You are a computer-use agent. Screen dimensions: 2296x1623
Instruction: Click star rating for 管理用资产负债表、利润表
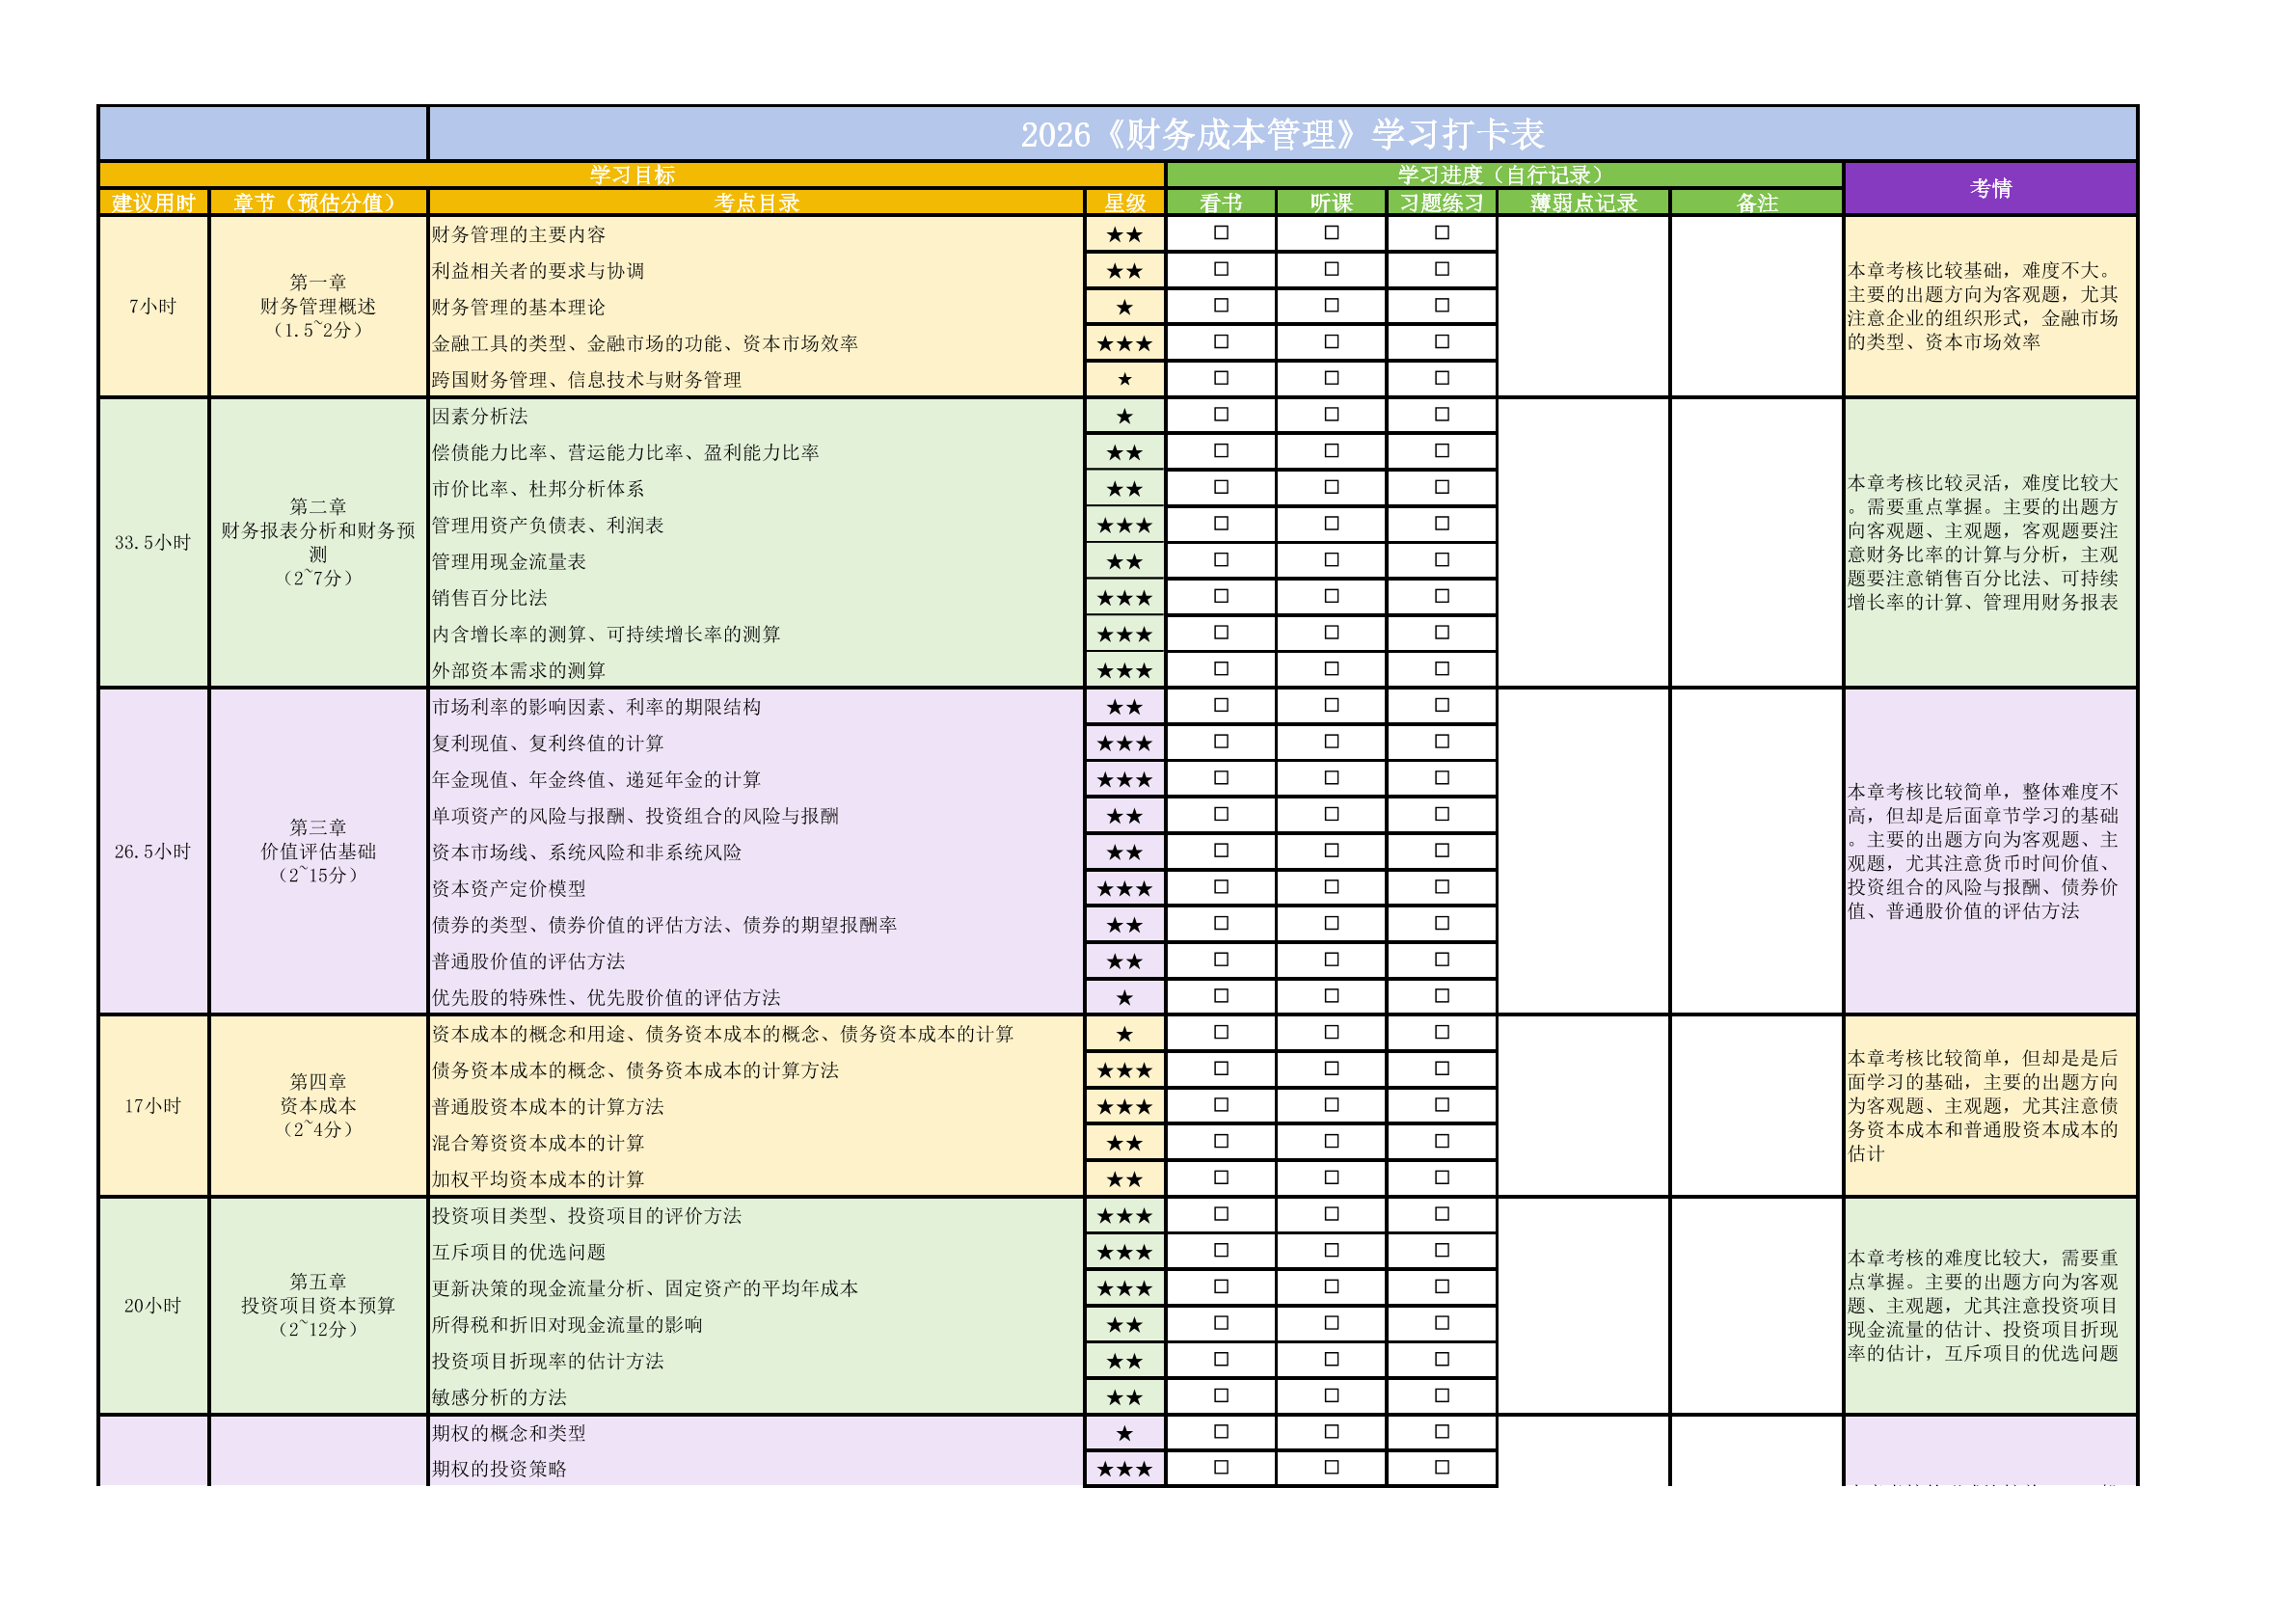(x=1124, y=525)
